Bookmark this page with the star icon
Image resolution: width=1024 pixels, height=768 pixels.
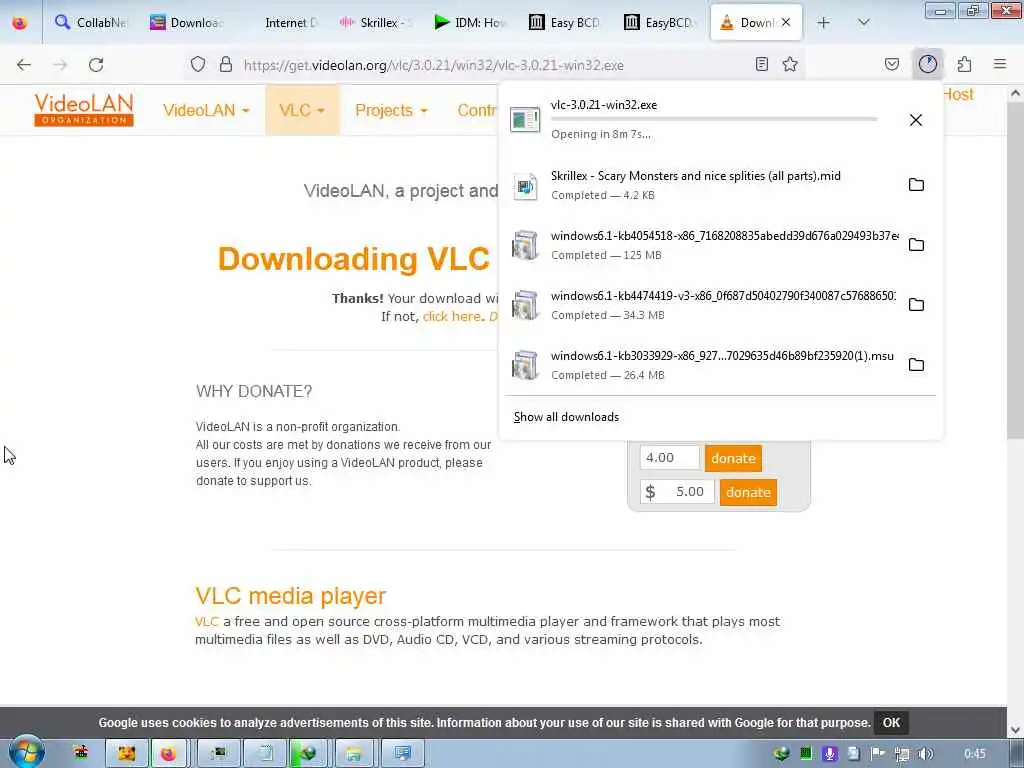[x=790, y=64]
